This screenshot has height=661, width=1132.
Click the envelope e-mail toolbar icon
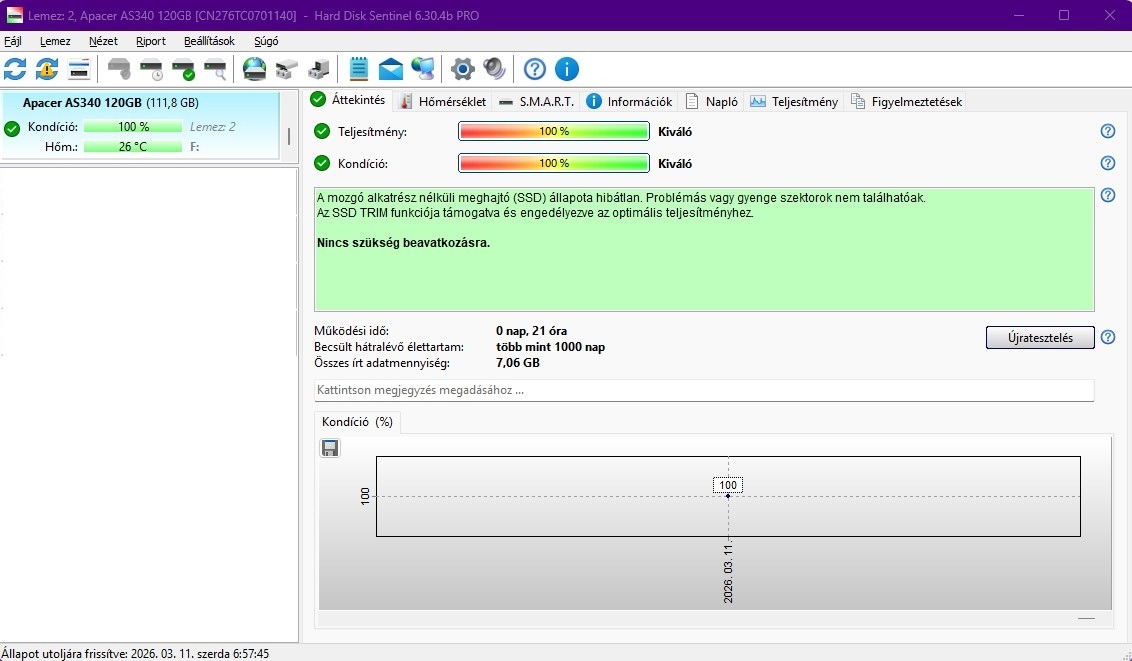coord(391,69)
